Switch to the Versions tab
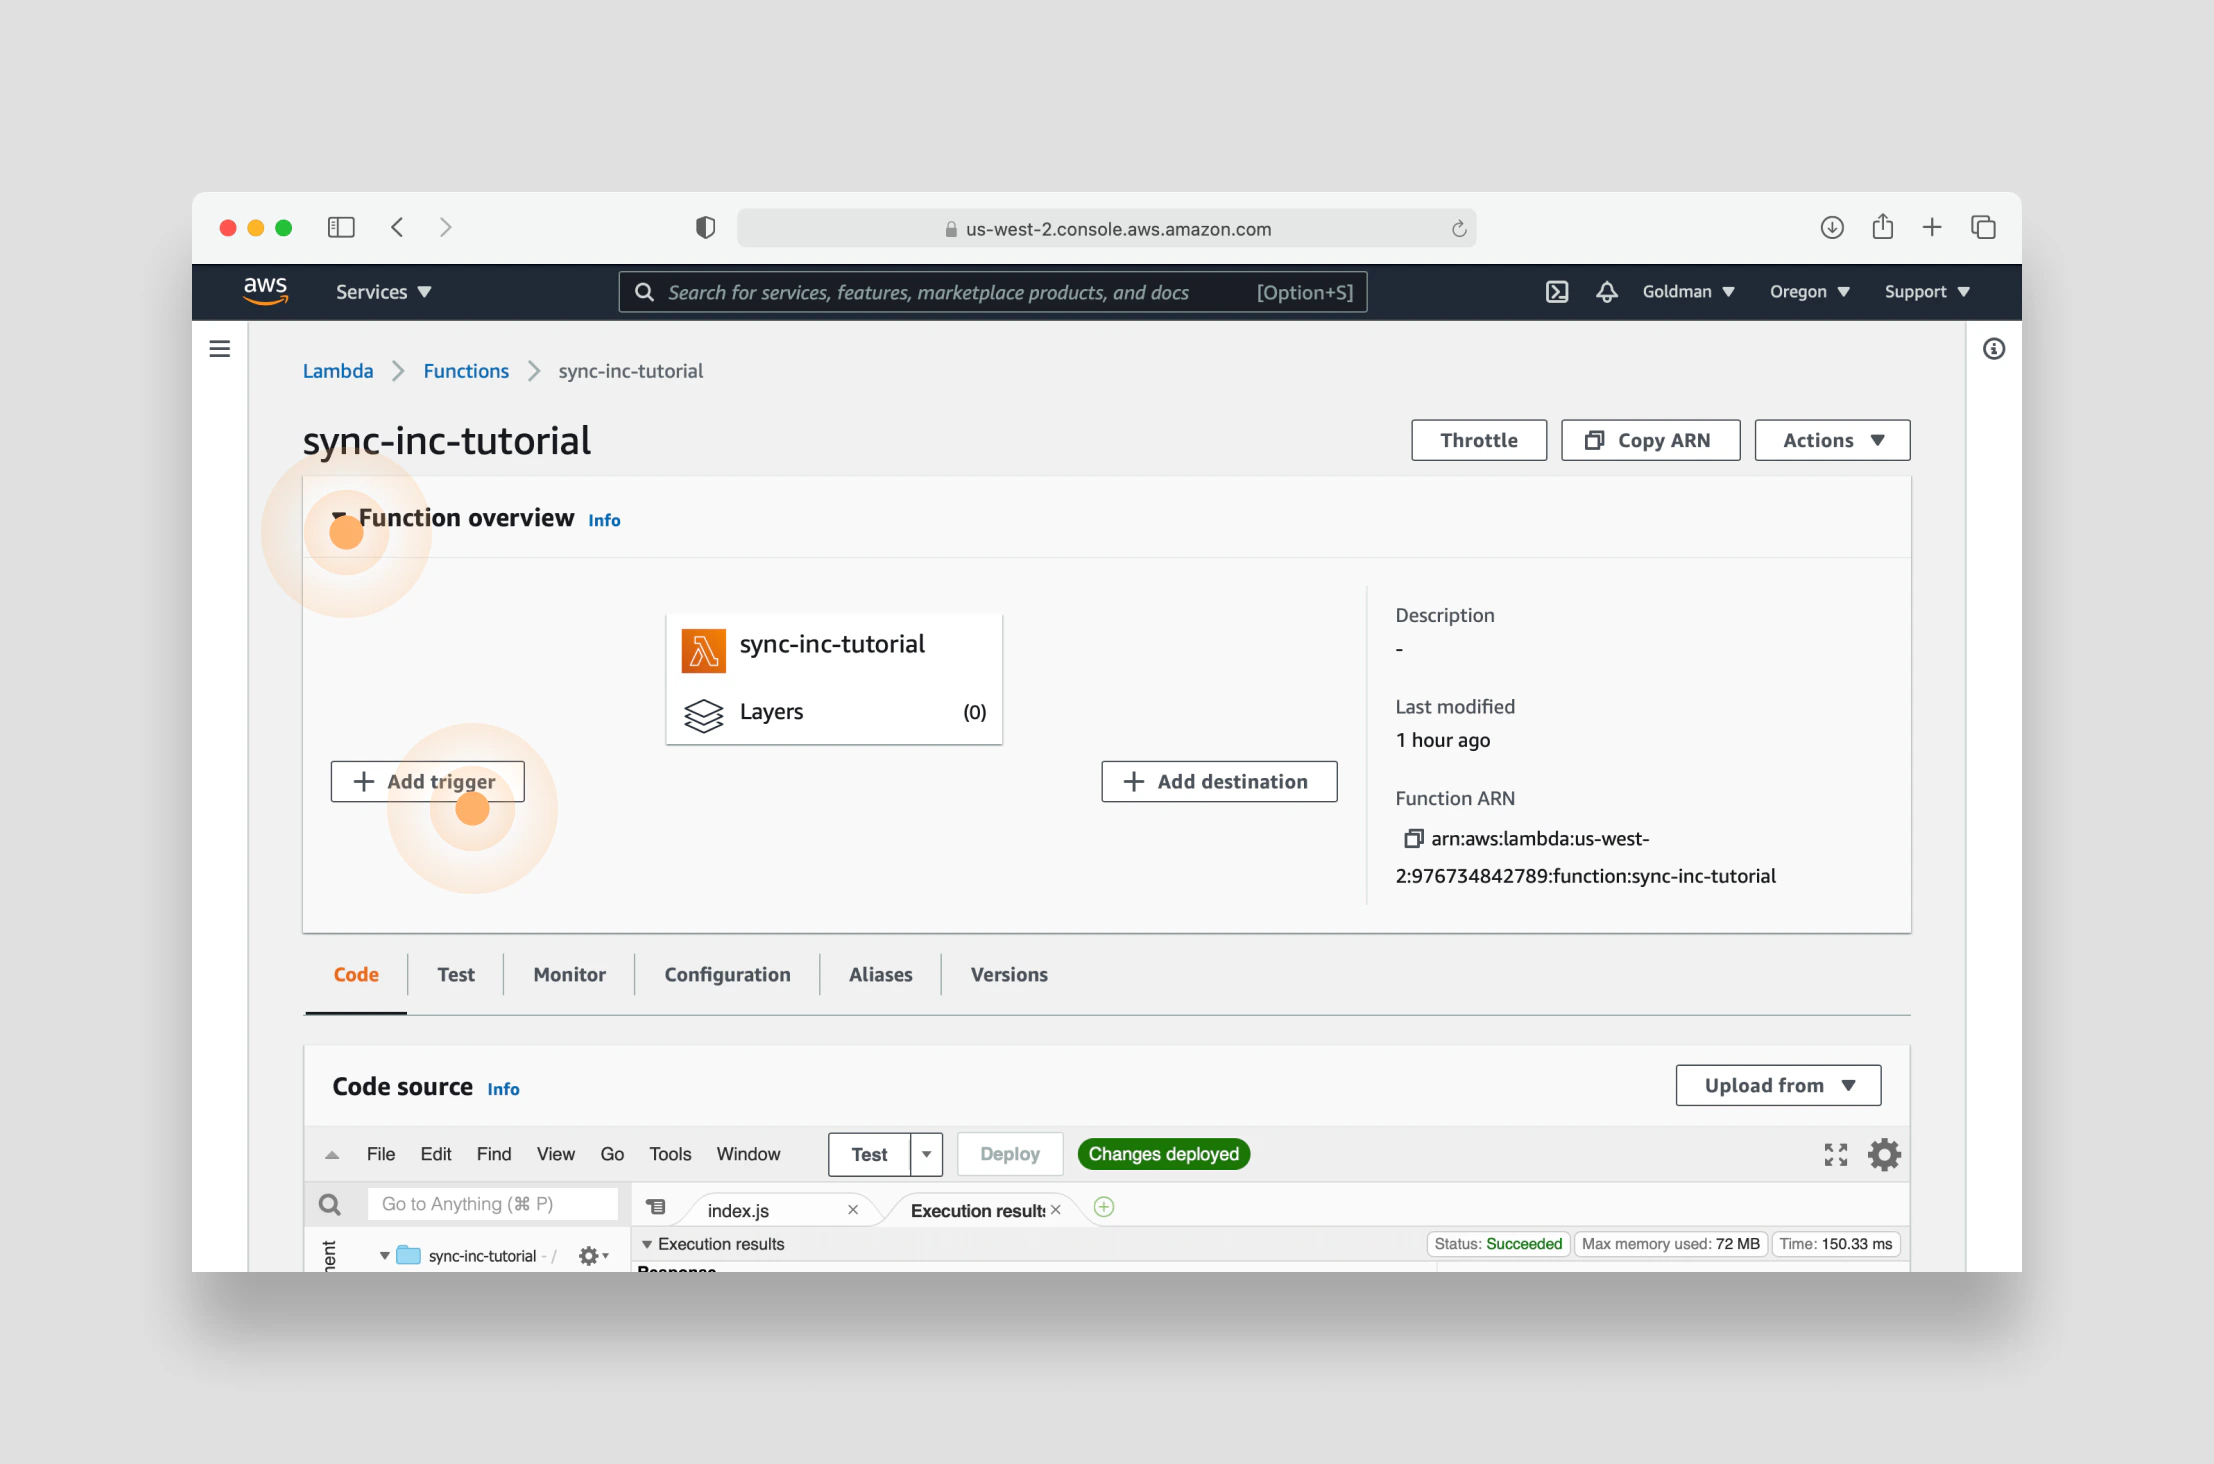 point(1009,975)
